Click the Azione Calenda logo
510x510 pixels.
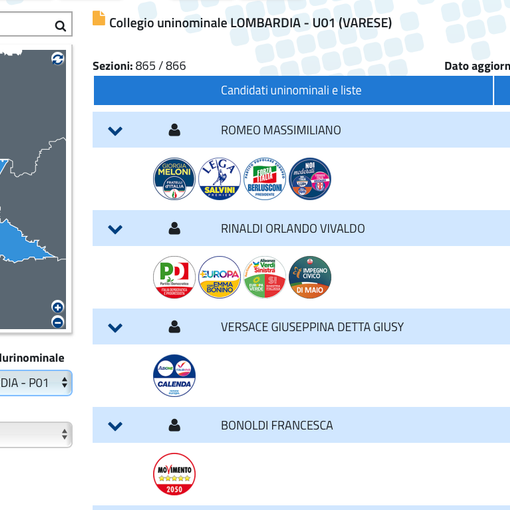coord(174,375)
